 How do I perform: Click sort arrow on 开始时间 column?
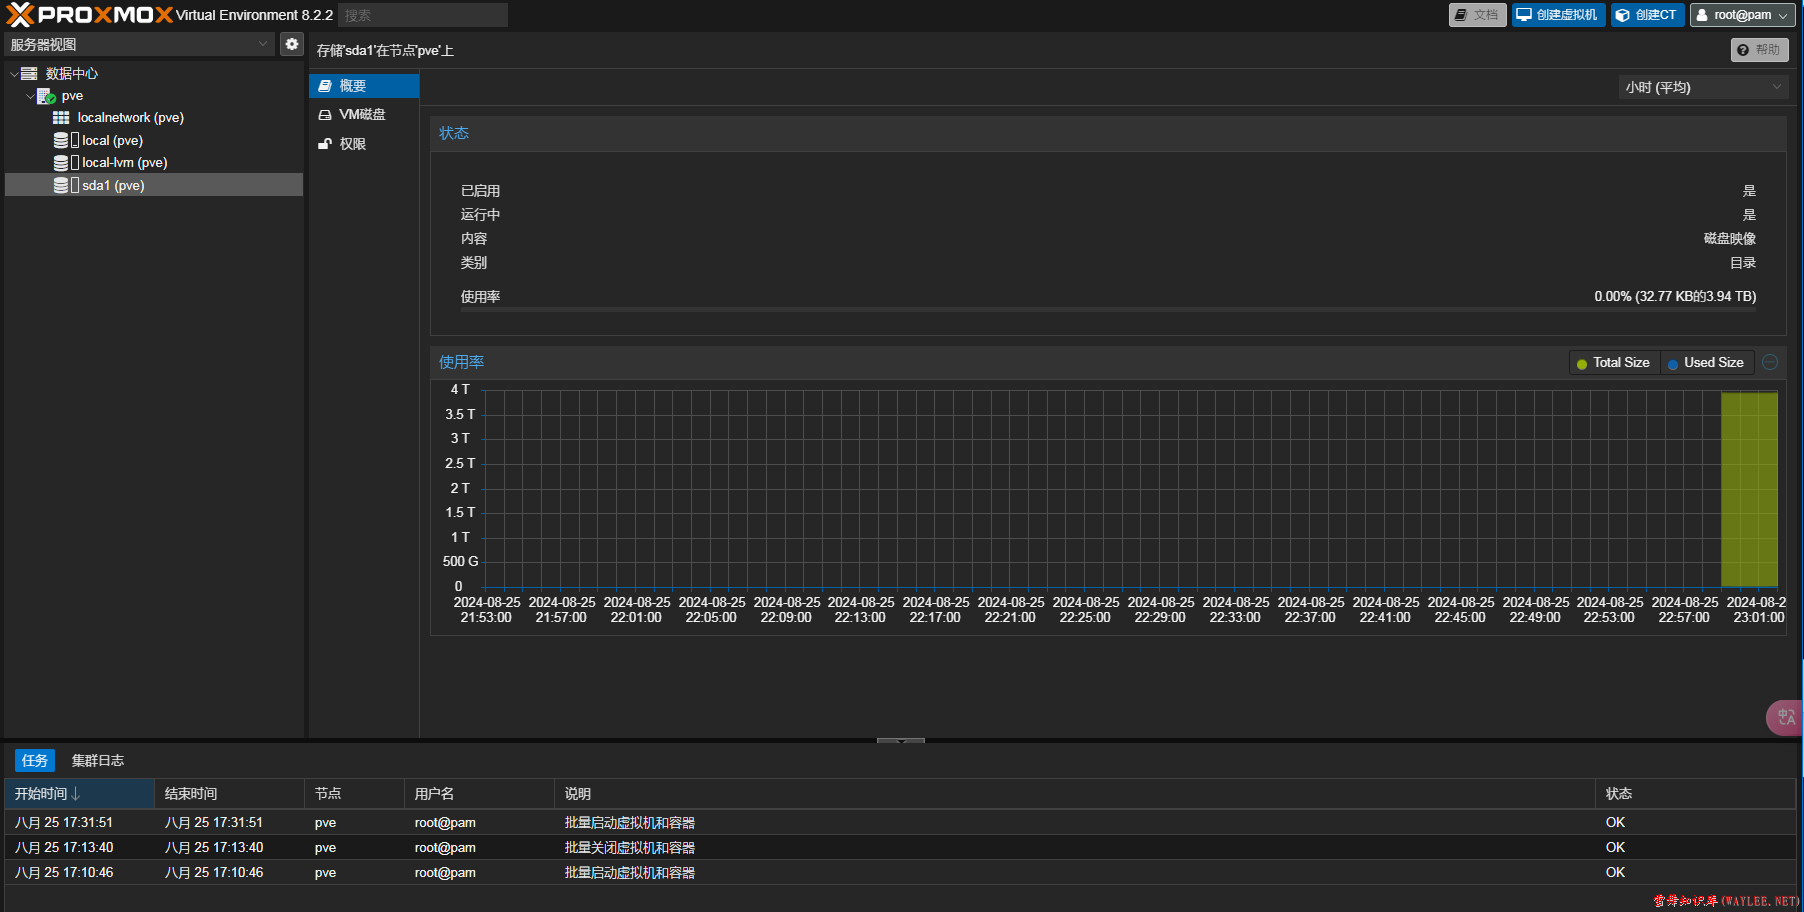pyautogui.click(x=76, y=794)
